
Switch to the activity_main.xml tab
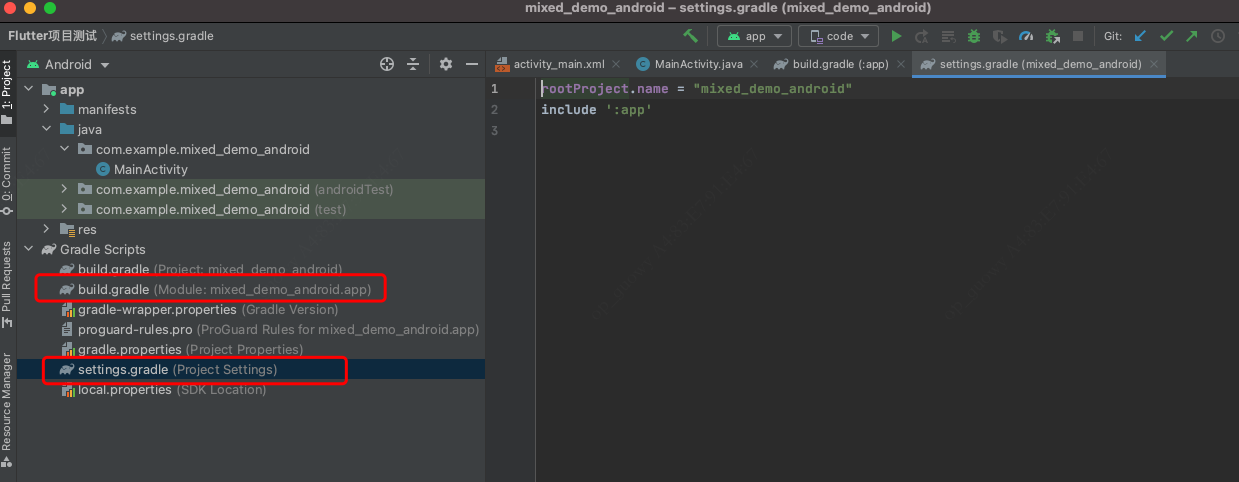[558, 64]
